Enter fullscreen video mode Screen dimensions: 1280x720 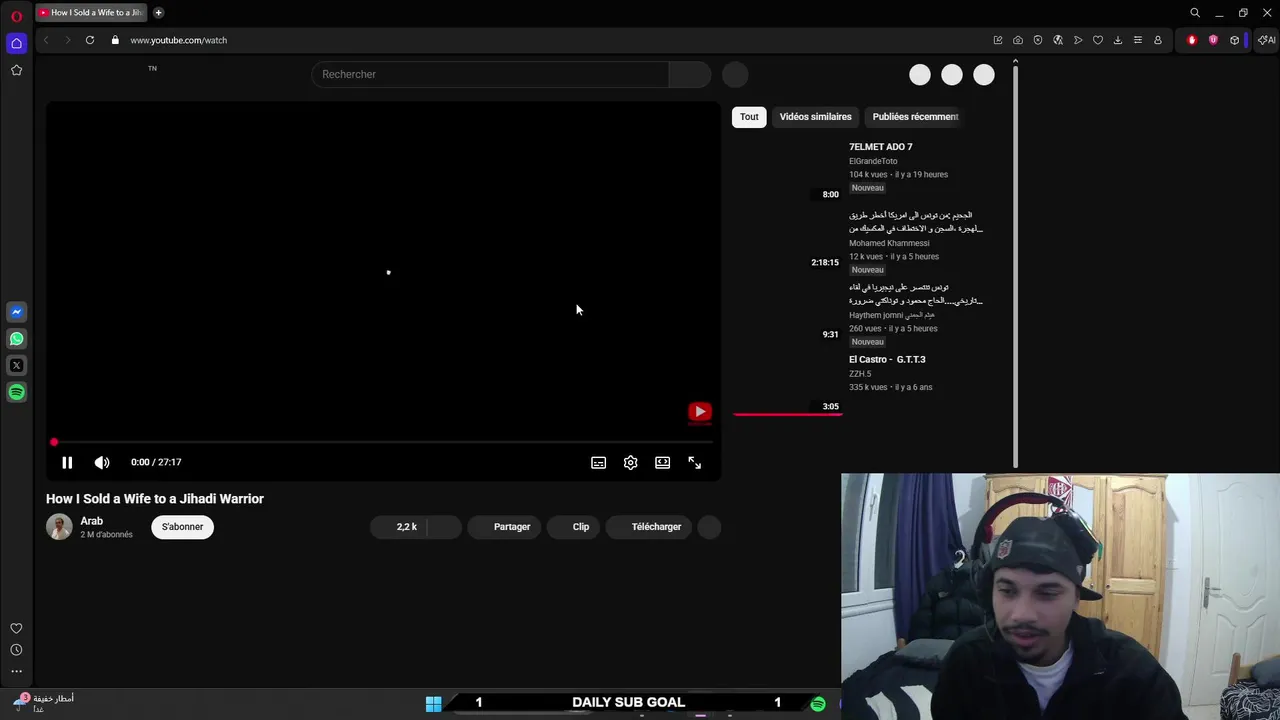click(x=695, y=463)
